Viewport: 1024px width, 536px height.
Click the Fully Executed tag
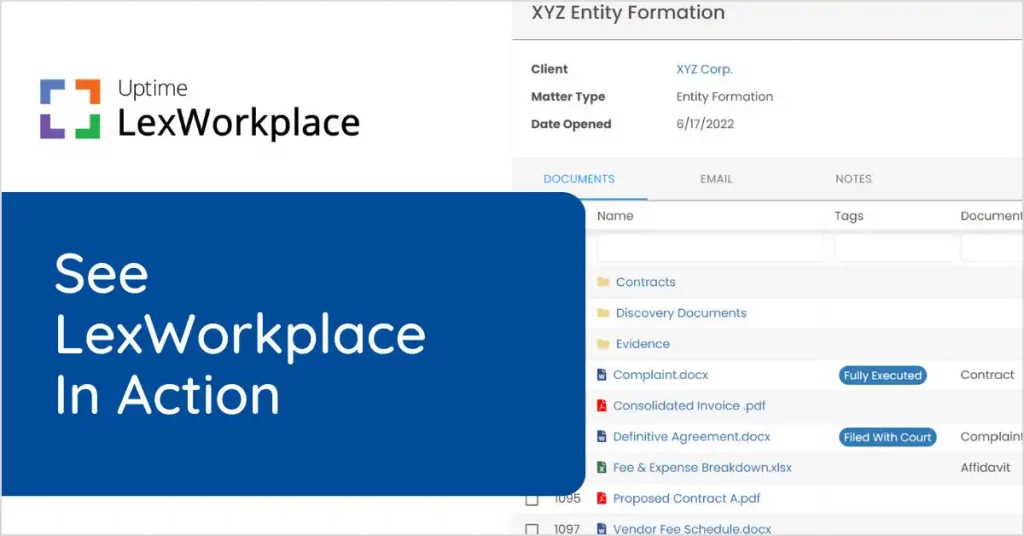[882, 375]
